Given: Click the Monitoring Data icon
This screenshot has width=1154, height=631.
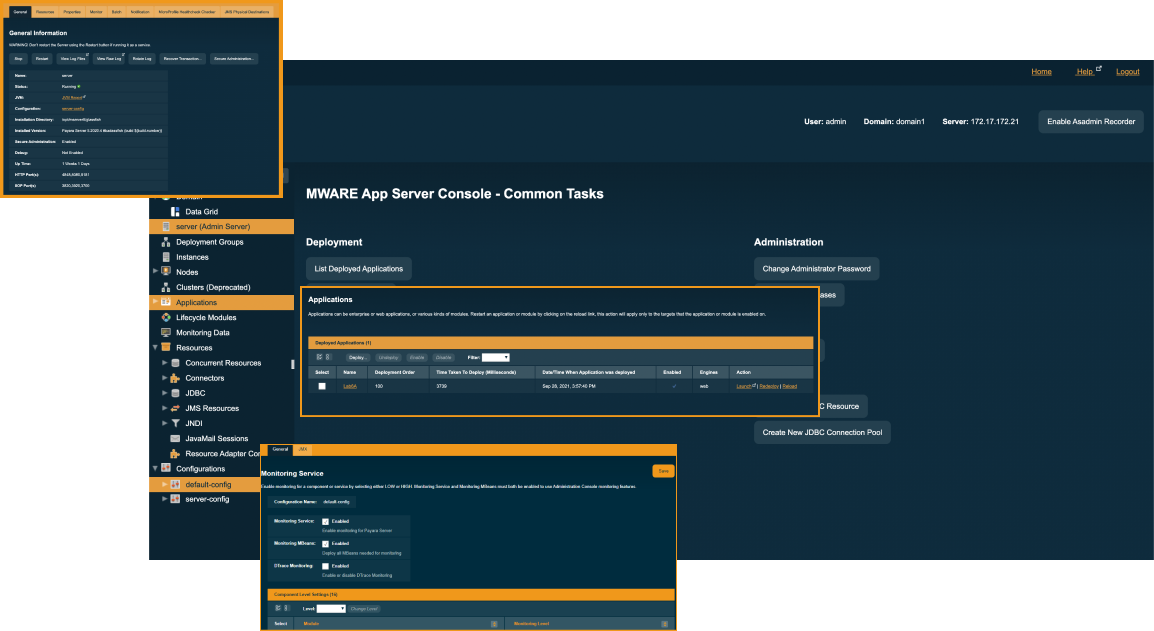Looking at the screenshot, I should coord(166,333).
